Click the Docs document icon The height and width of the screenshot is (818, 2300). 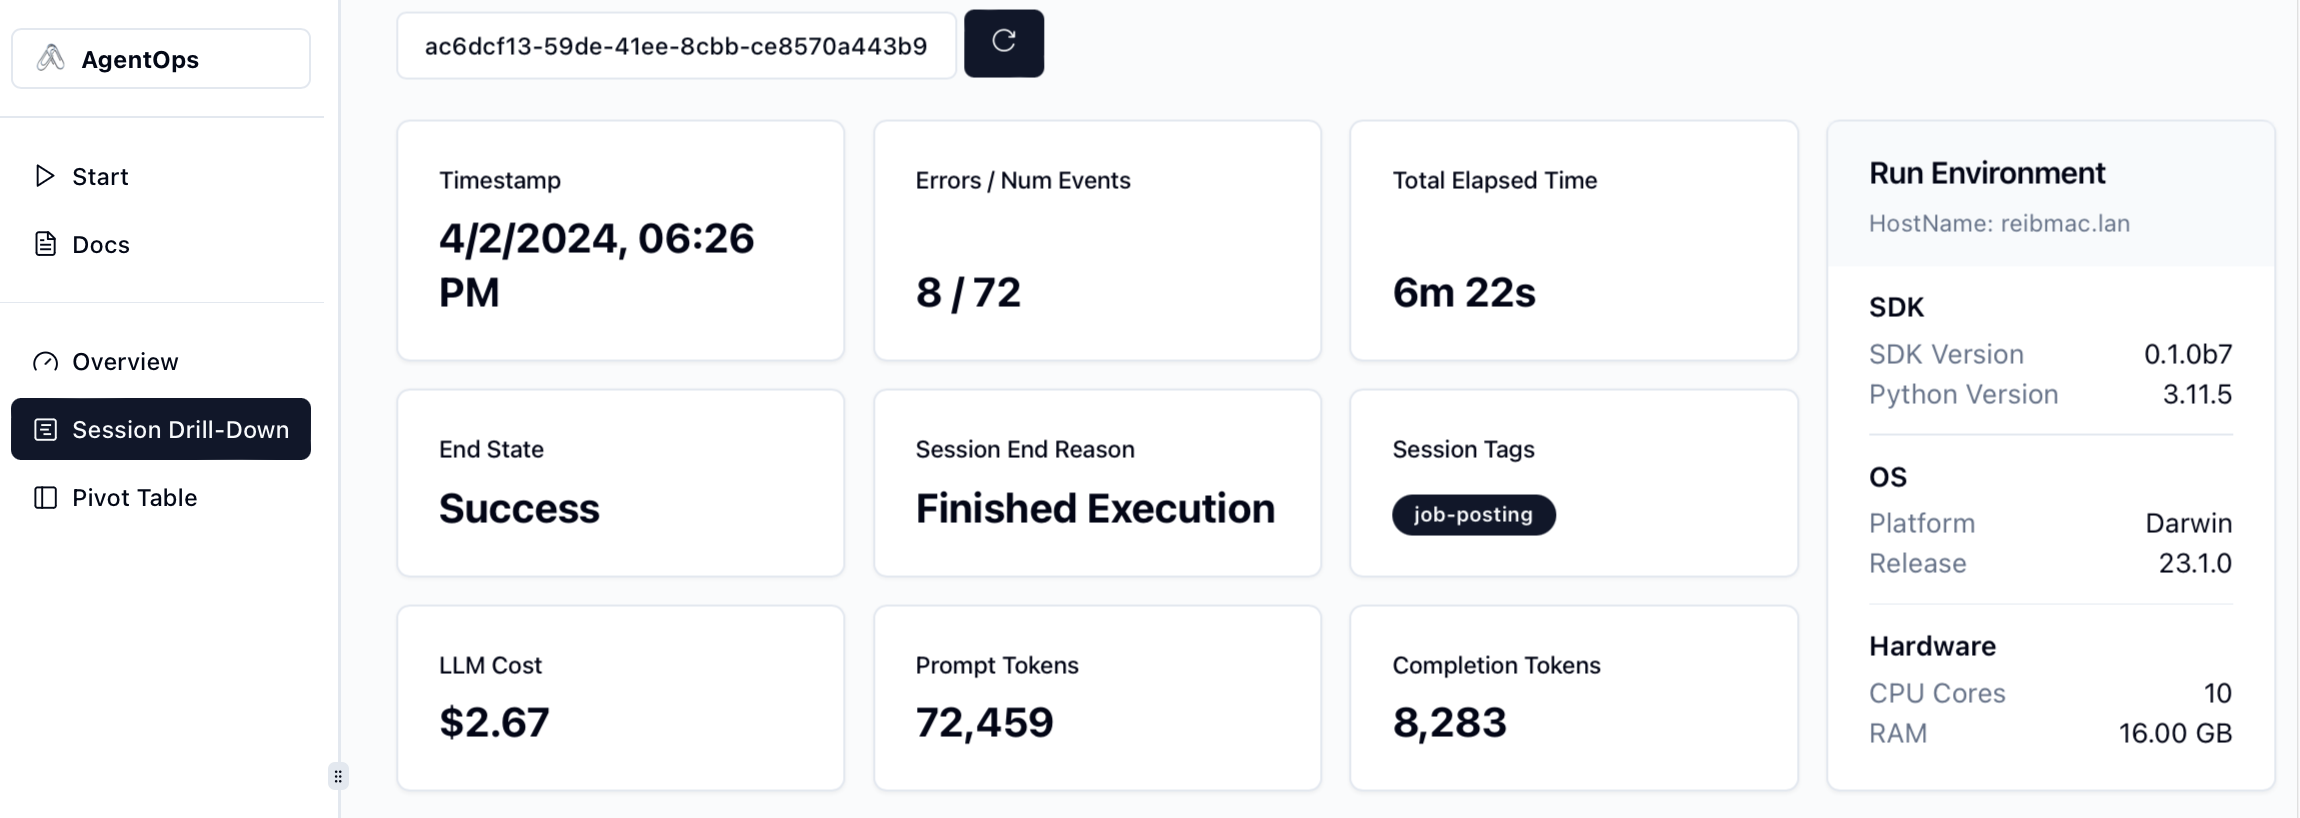[45, 244]
